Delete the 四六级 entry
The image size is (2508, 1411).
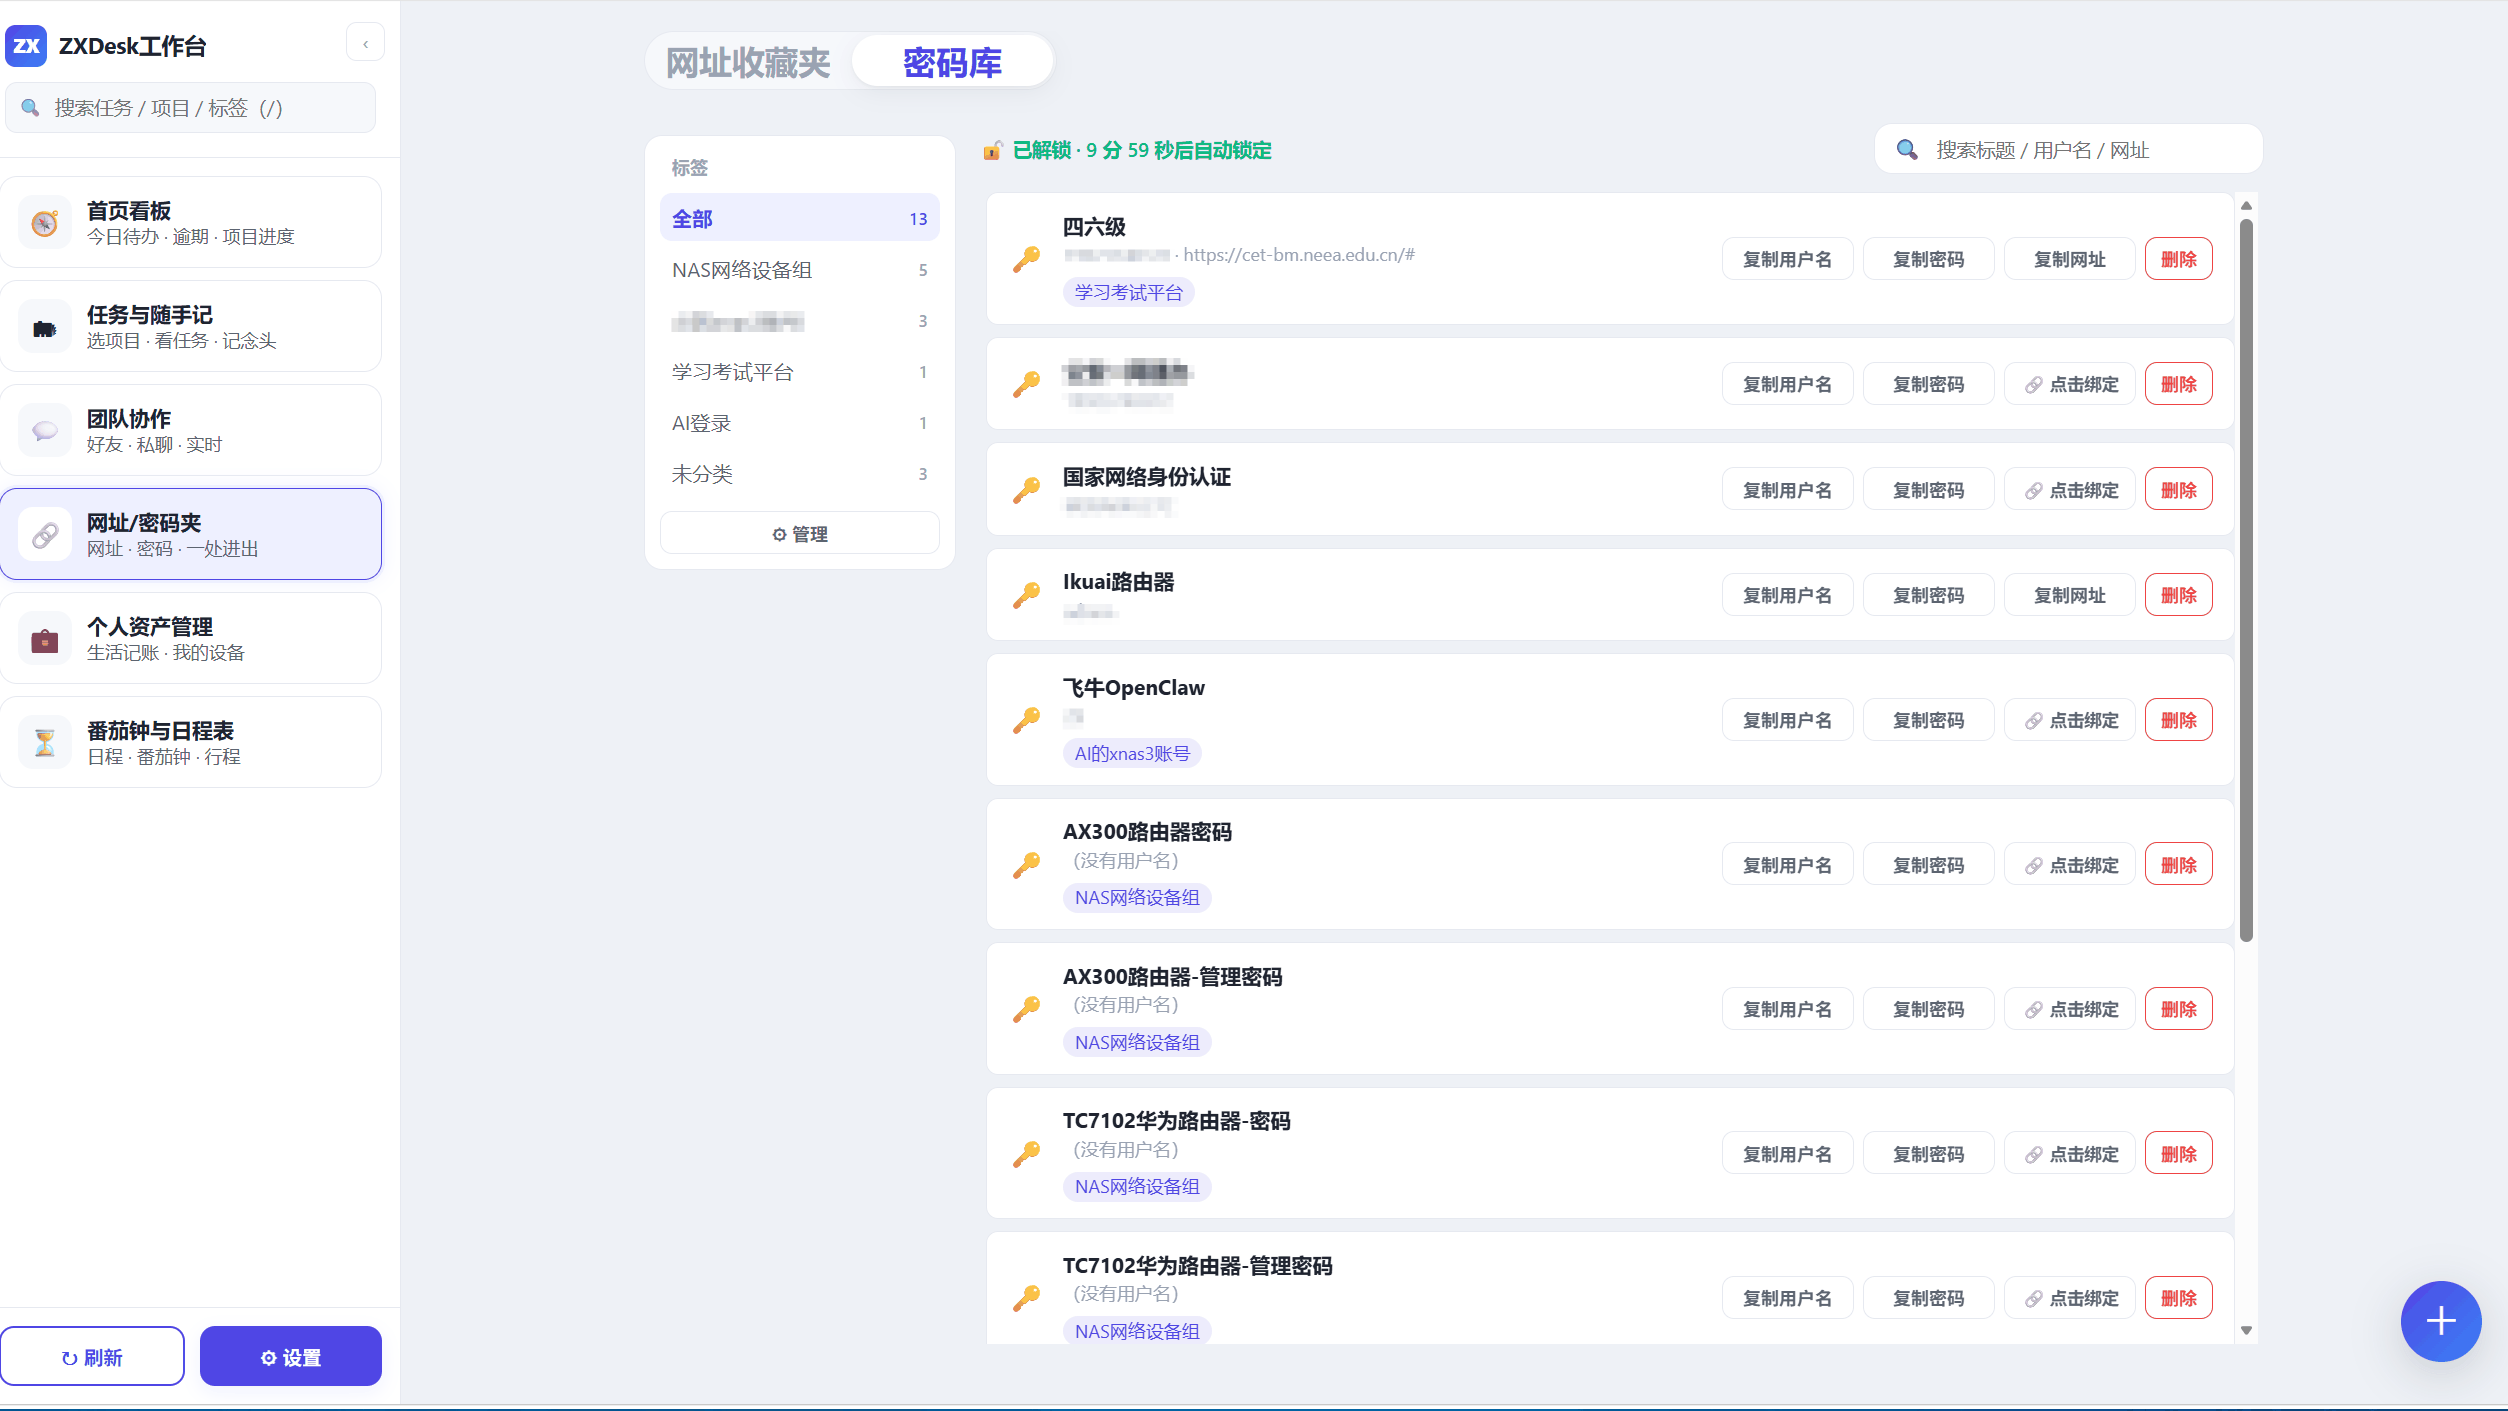click(2179, 259)
